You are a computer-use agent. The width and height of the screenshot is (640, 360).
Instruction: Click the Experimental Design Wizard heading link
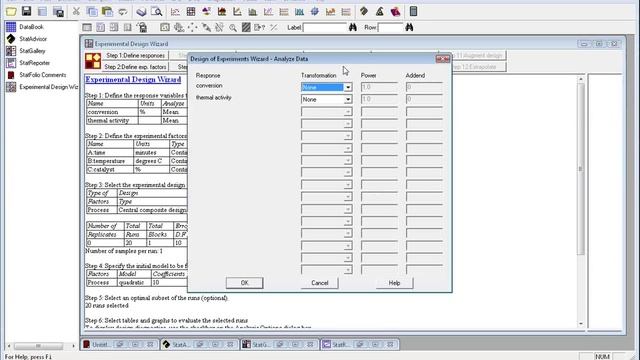tap(133, 80)
